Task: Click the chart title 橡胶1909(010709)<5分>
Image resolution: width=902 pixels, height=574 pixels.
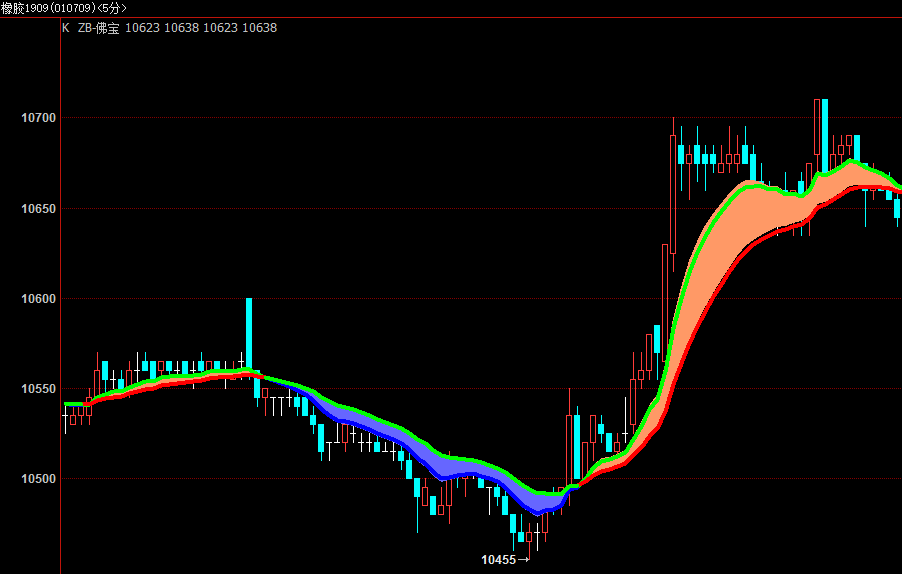Action: point(64,8)
